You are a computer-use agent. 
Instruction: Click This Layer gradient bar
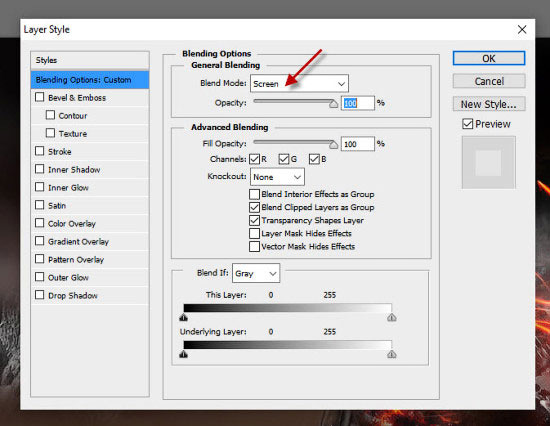(x=287, y=308)
